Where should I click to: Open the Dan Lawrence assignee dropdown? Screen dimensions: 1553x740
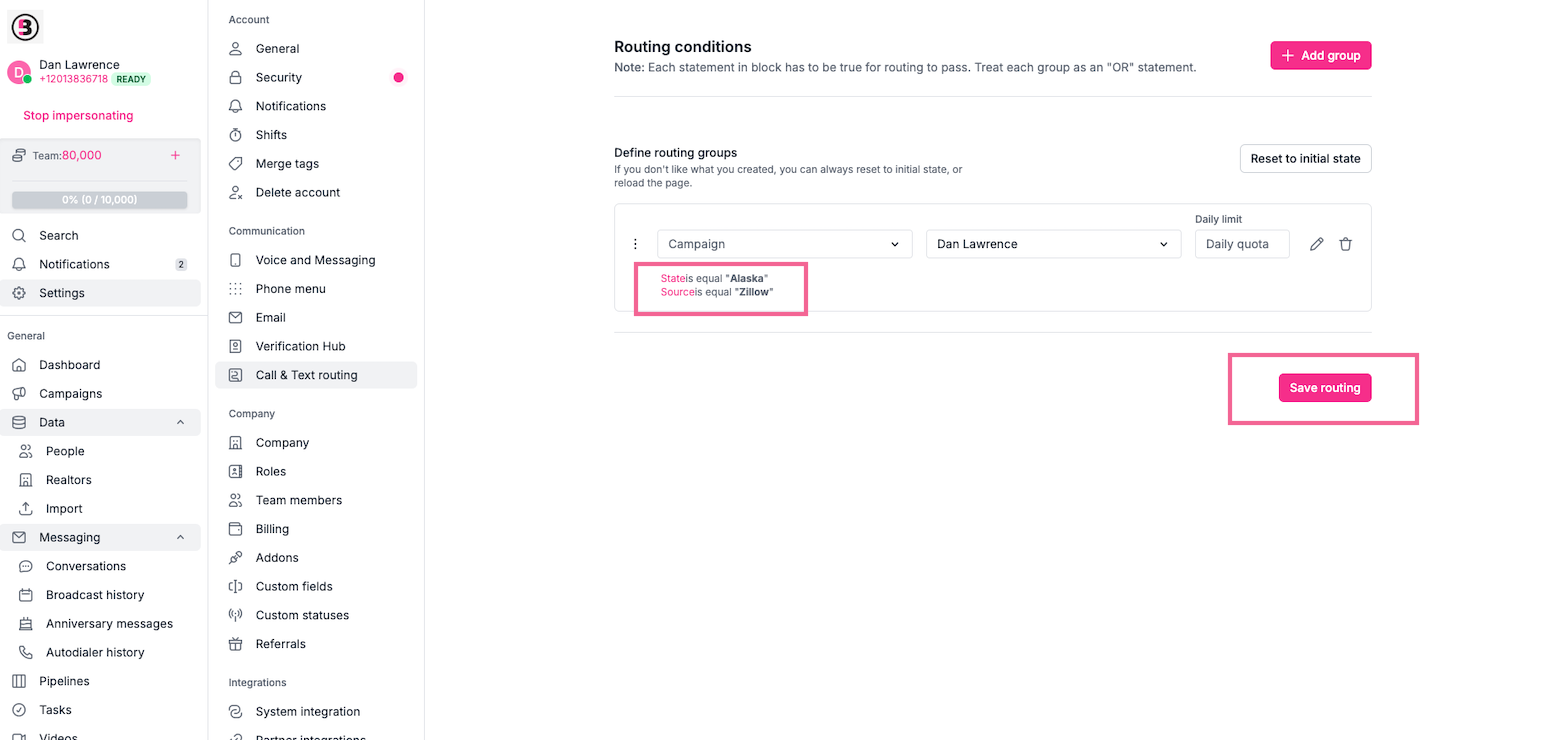pos(1052,243)
